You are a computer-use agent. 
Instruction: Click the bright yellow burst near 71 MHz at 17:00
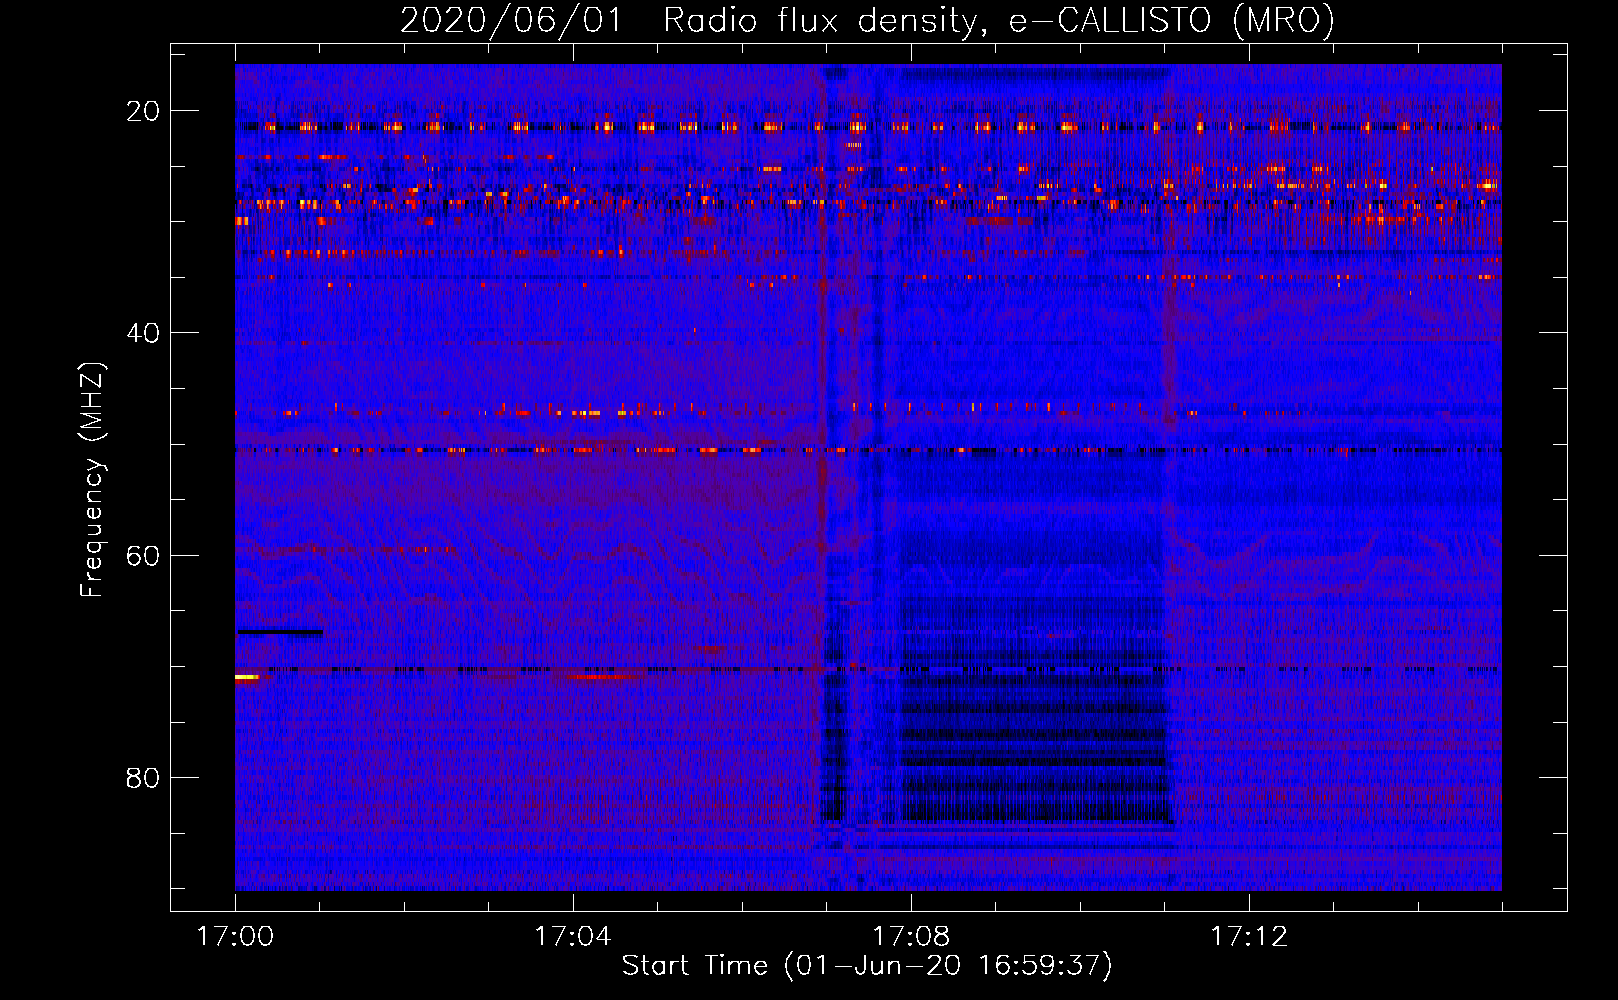pyautogui.click(x=247, y=677)
